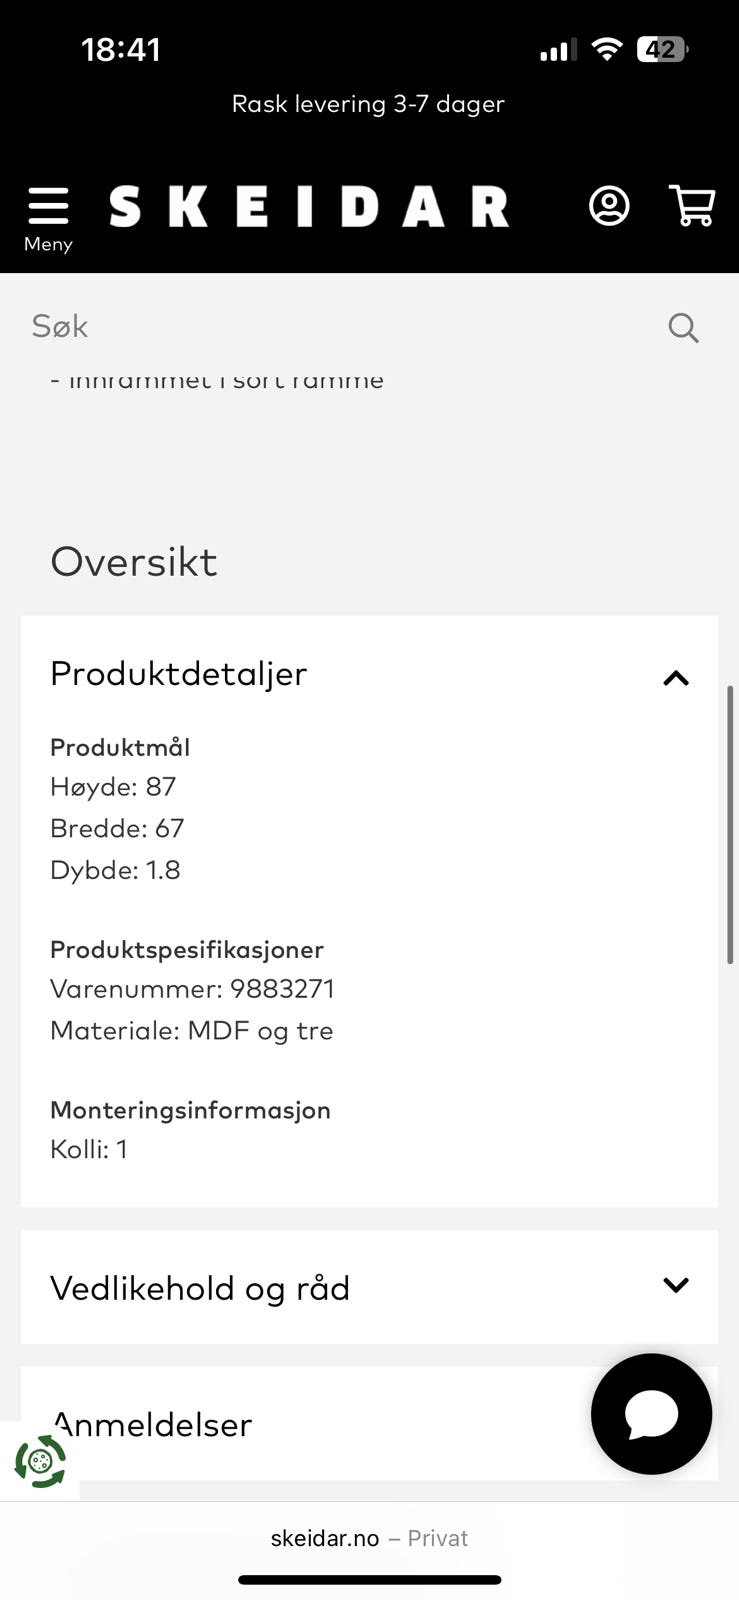Tap the Wi-Fi status icon
739x1600 pixels.
pos(606,49)
